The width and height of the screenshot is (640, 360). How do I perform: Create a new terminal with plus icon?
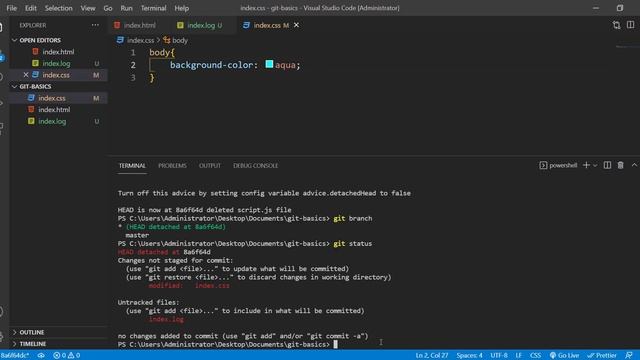point(586,165)
